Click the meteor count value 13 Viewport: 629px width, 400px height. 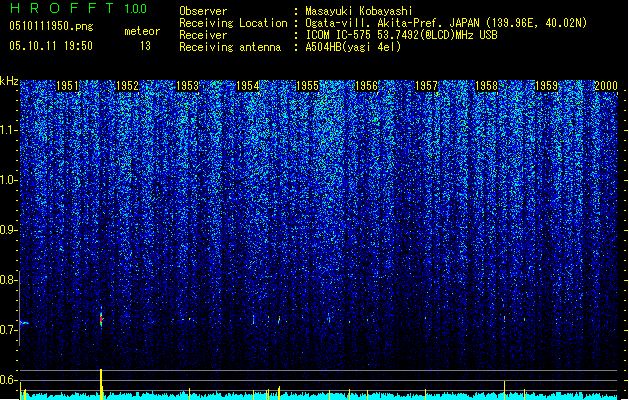(x=145, y=46)
